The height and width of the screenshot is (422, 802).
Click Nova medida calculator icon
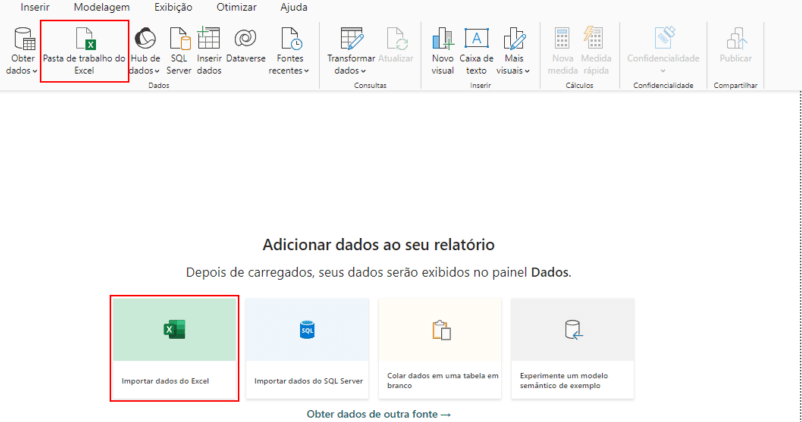click(562, 38)
